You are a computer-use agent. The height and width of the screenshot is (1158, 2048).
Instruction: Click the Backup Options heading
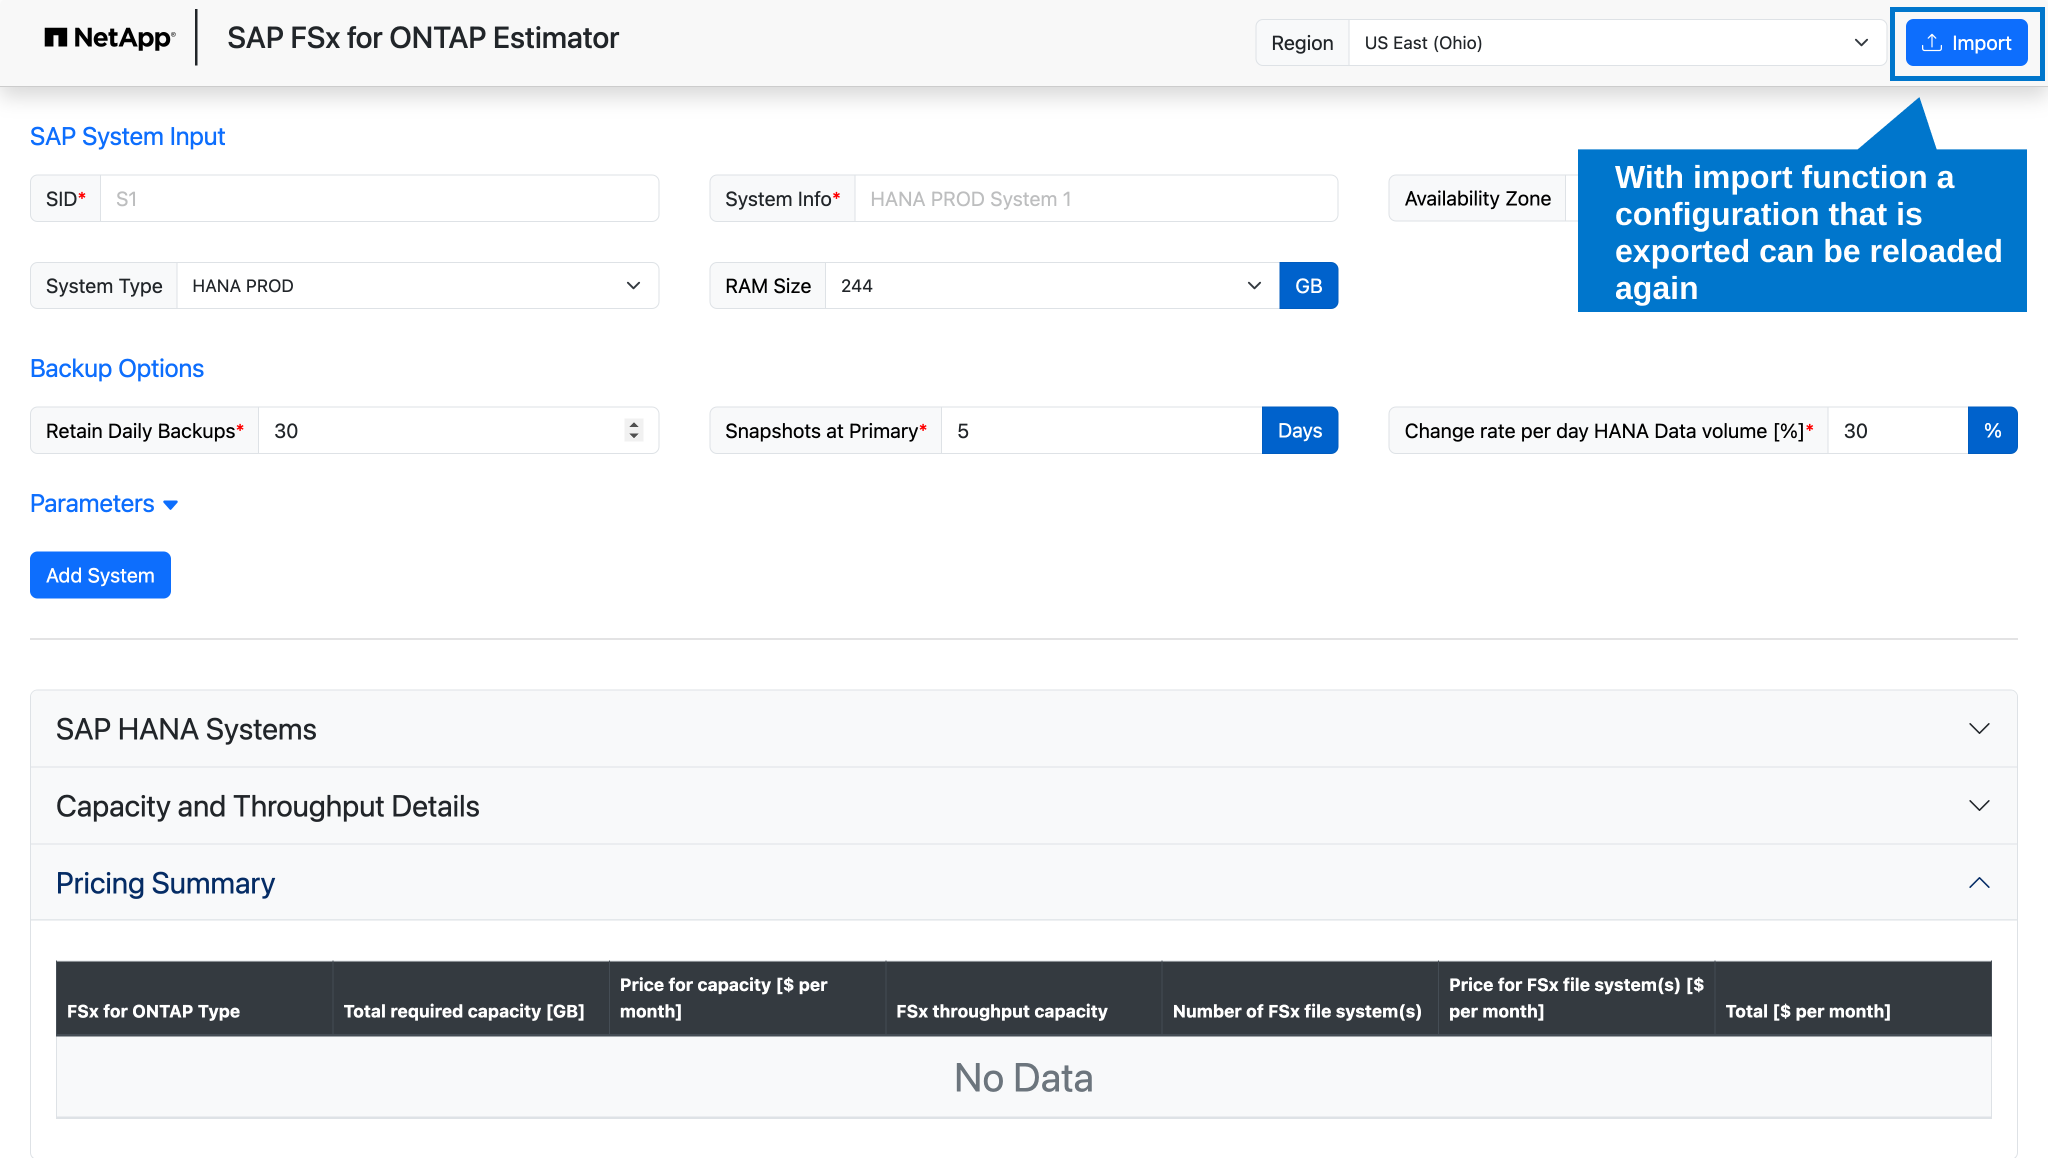pos(117,369)
